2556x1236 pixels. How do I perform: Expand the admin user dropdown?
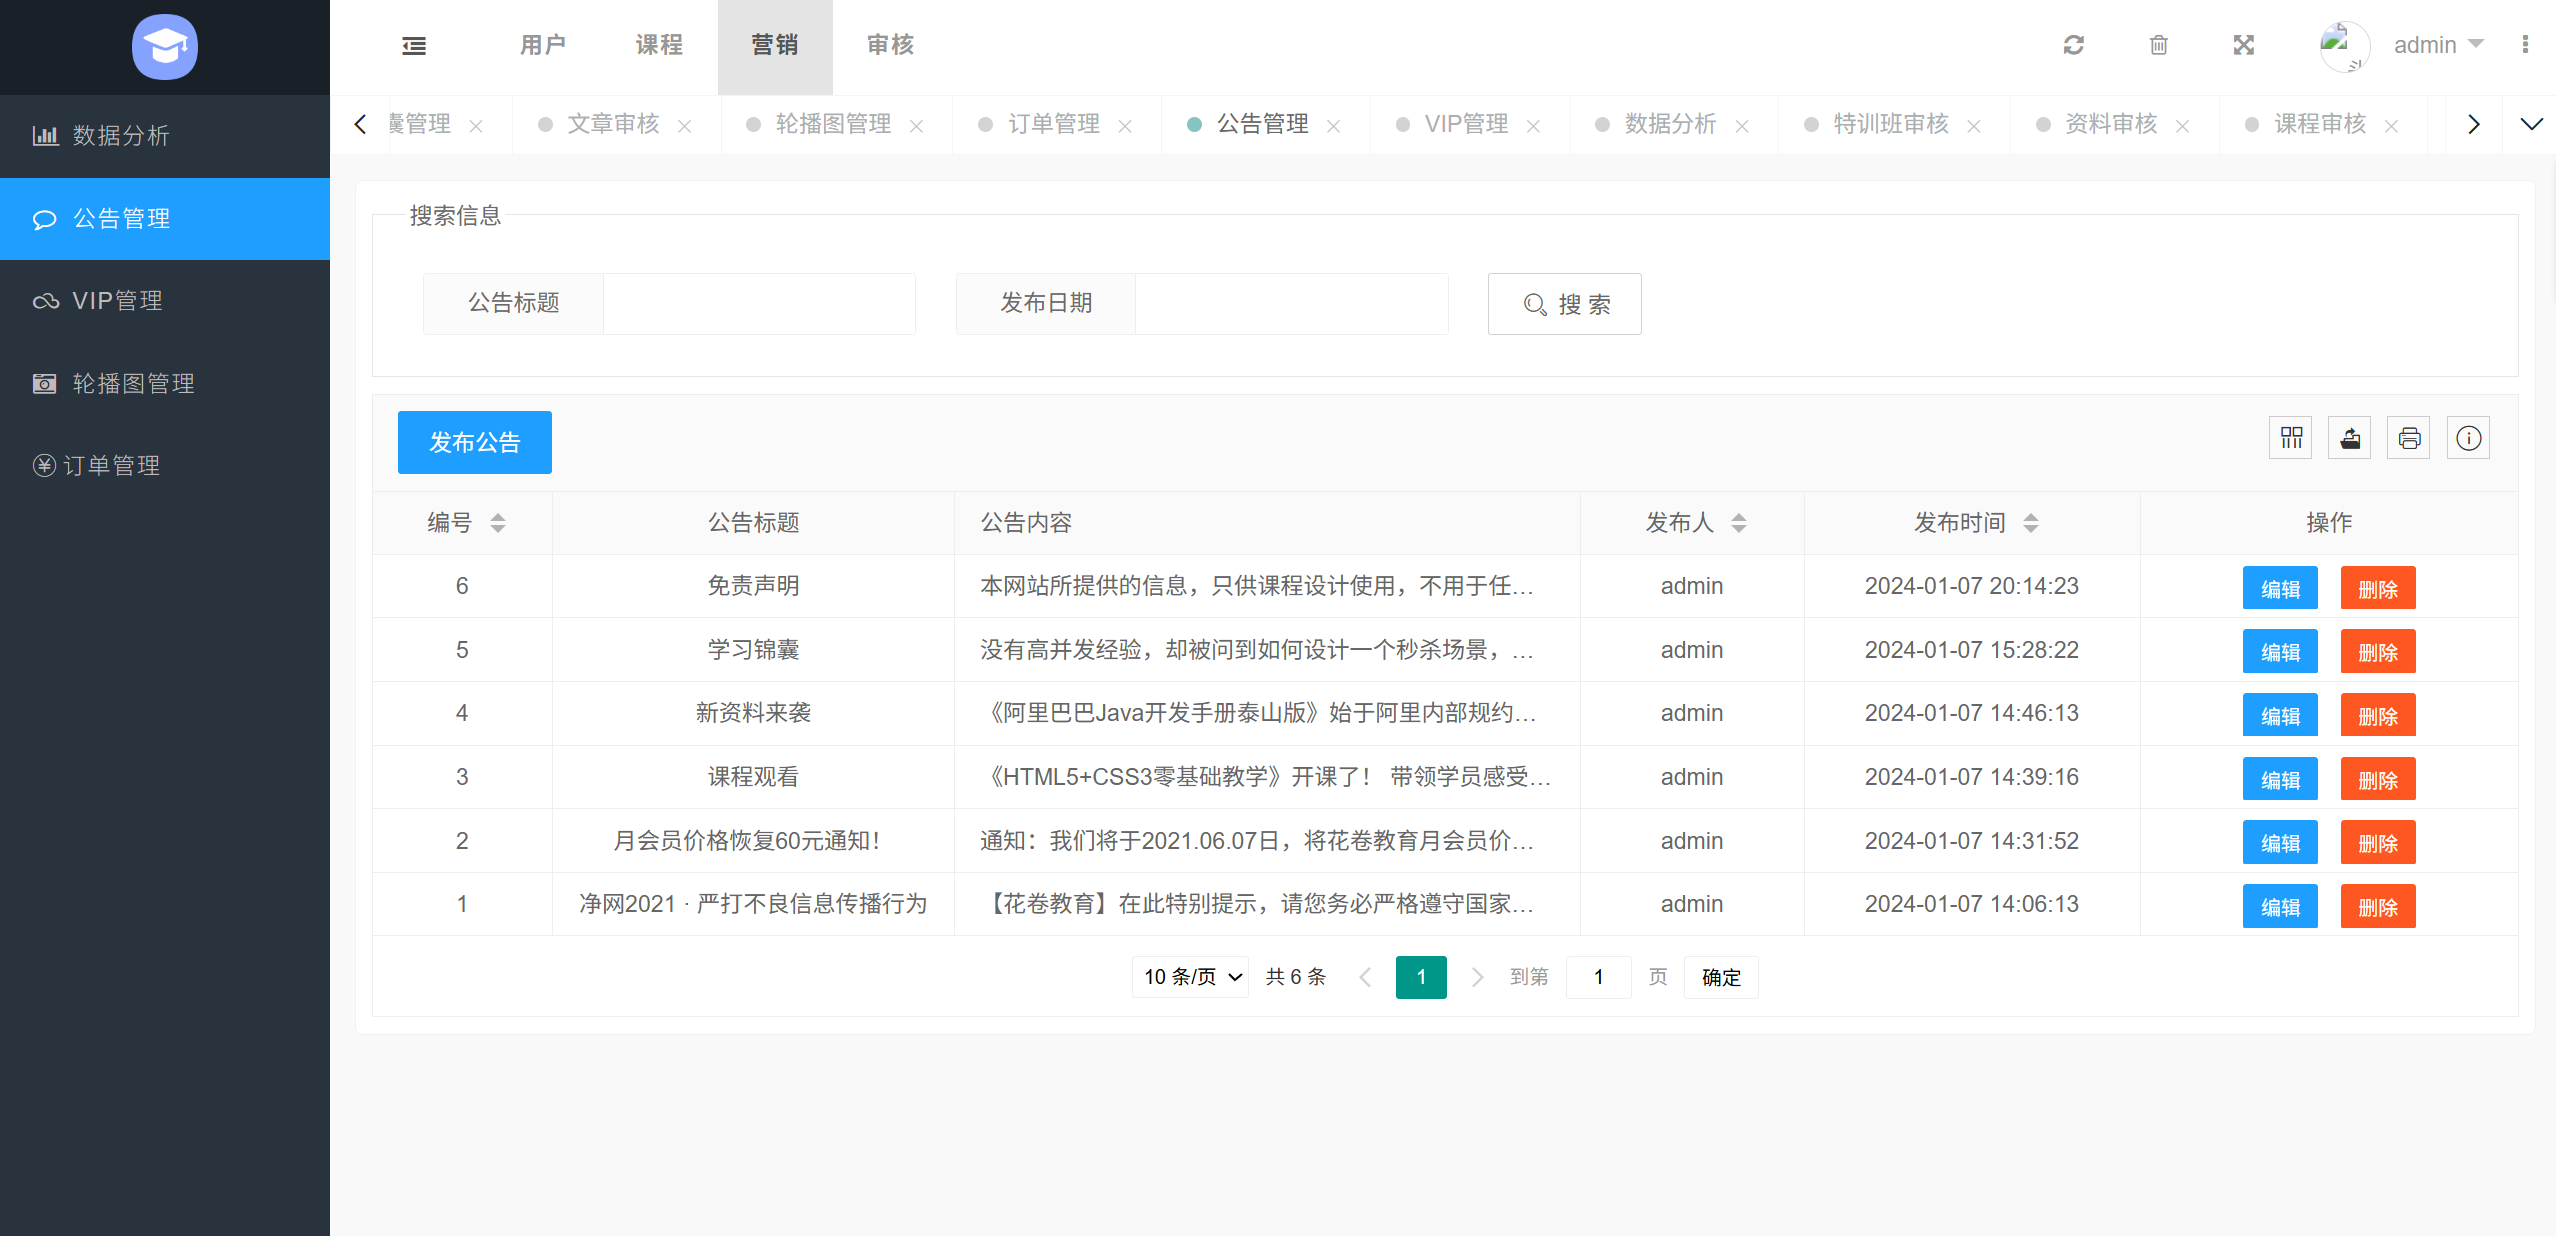click(2438, 45)
